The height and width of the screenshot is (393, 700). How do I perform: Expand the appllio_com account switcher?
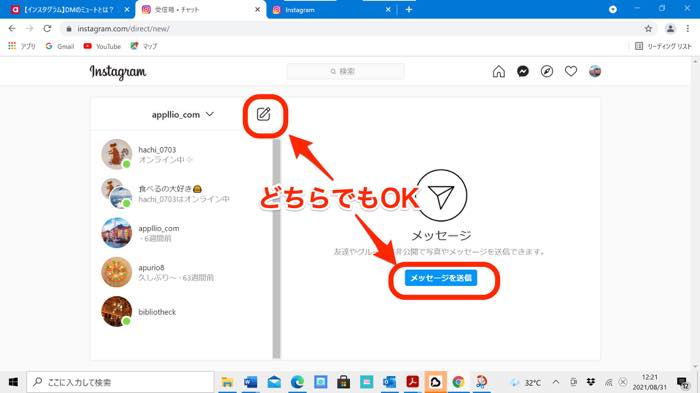[x=183, y=115]
